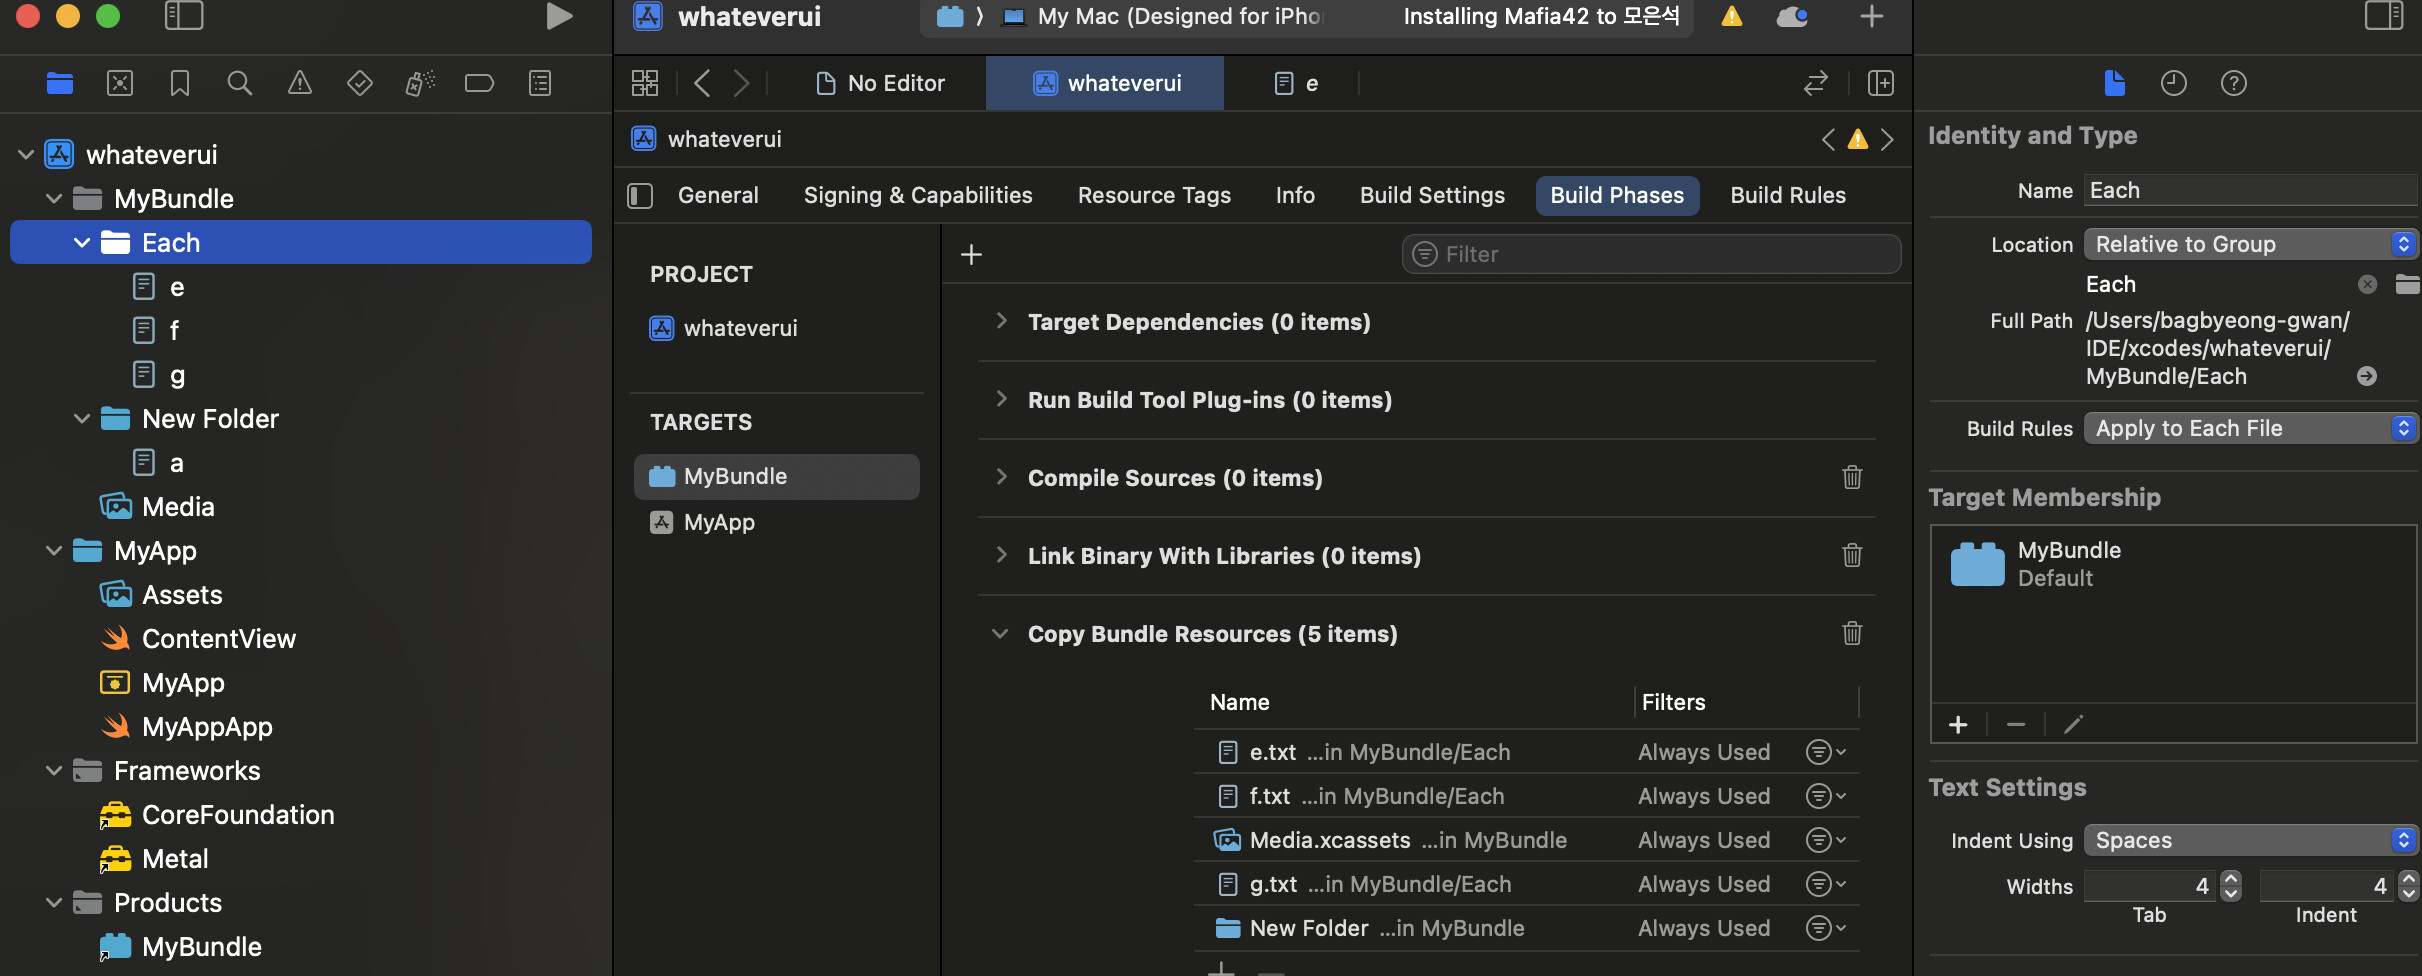Open the Breakpoint navigator icon
The height and width of the screenshot is (976, 2422).
[x=480, y=83]
